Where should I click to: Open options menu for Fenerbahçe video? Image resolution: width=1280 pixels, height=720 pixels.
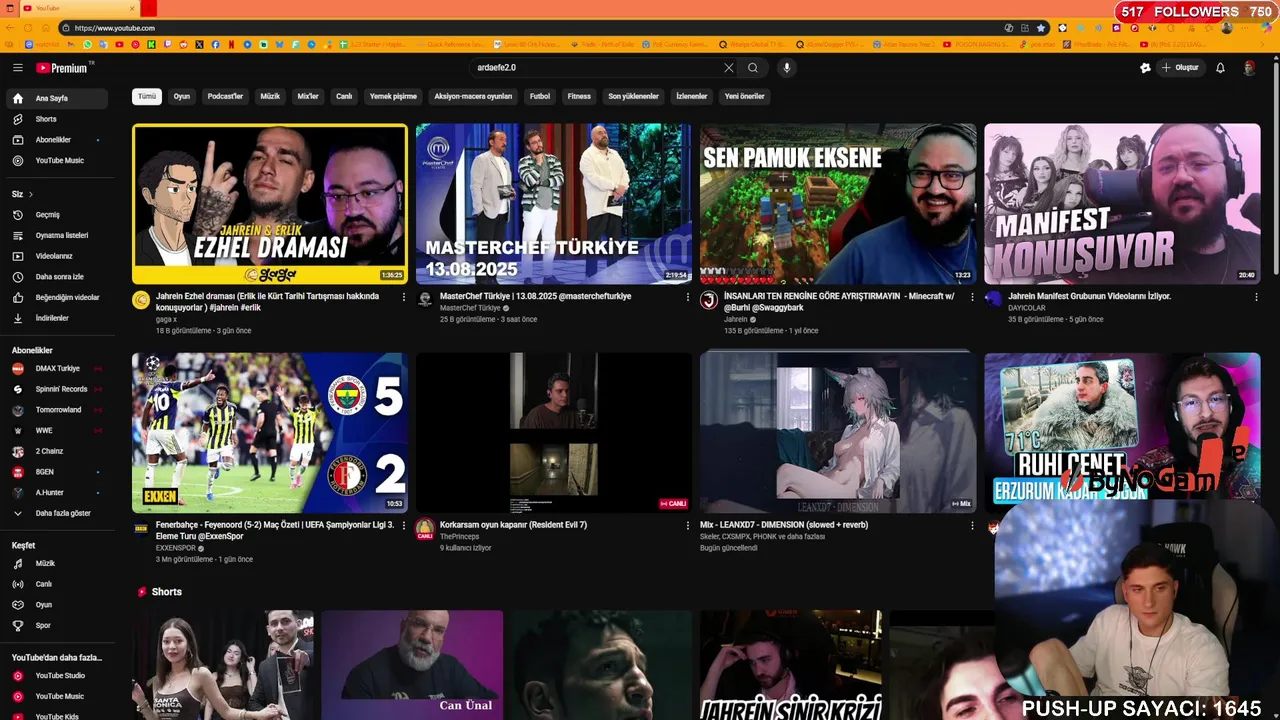pos(404,525)
